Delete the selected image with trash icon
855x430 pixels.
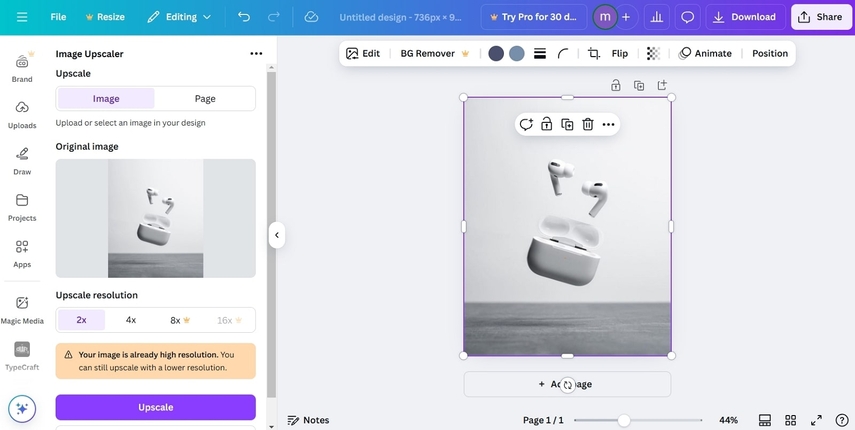tap(588, 124)
